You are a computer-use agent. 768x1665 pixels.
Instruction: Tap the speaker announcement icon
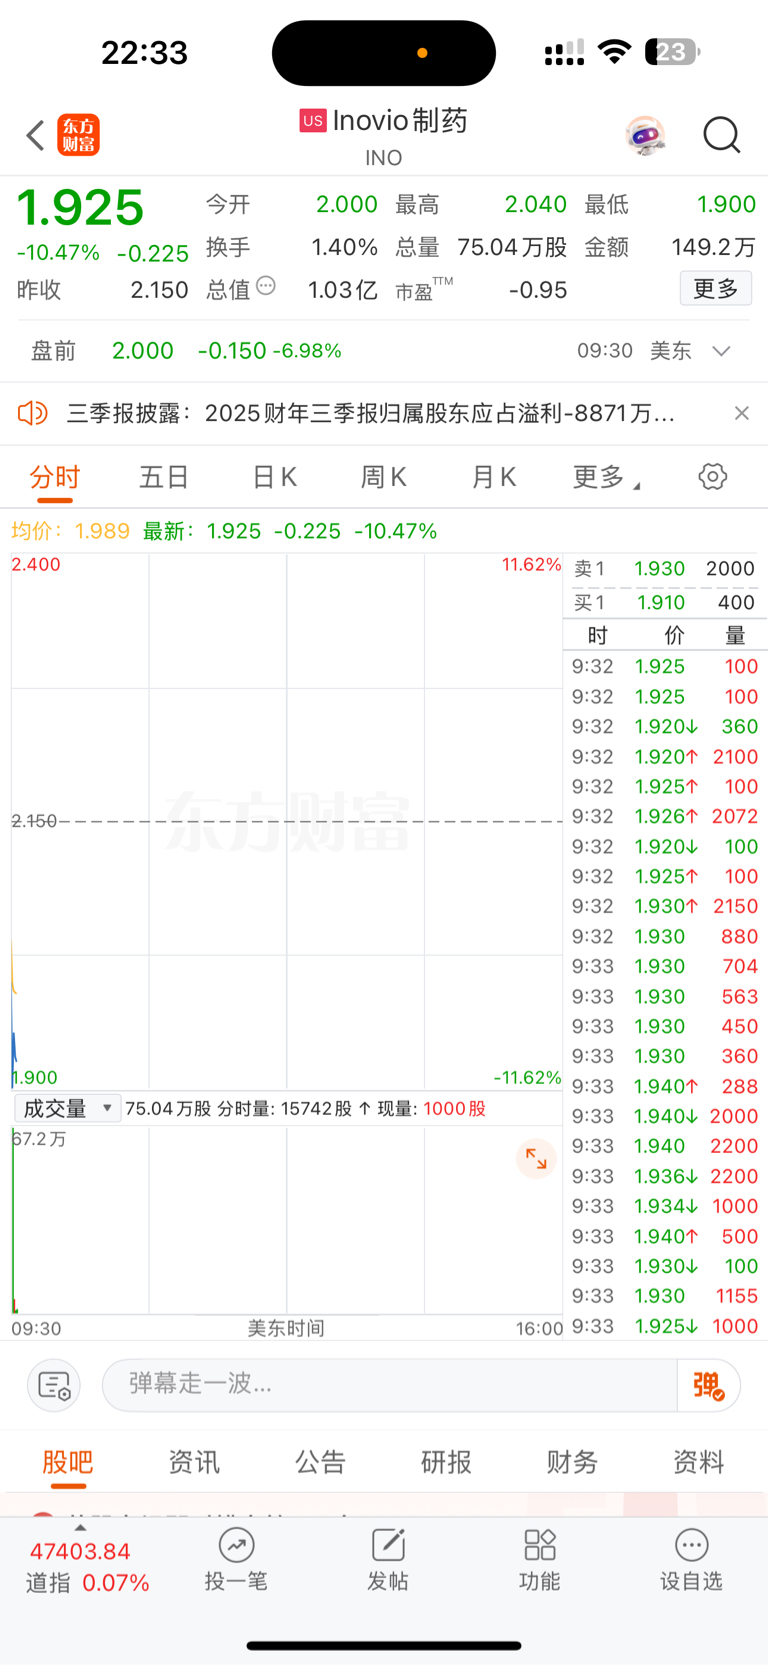click(33, 413)
